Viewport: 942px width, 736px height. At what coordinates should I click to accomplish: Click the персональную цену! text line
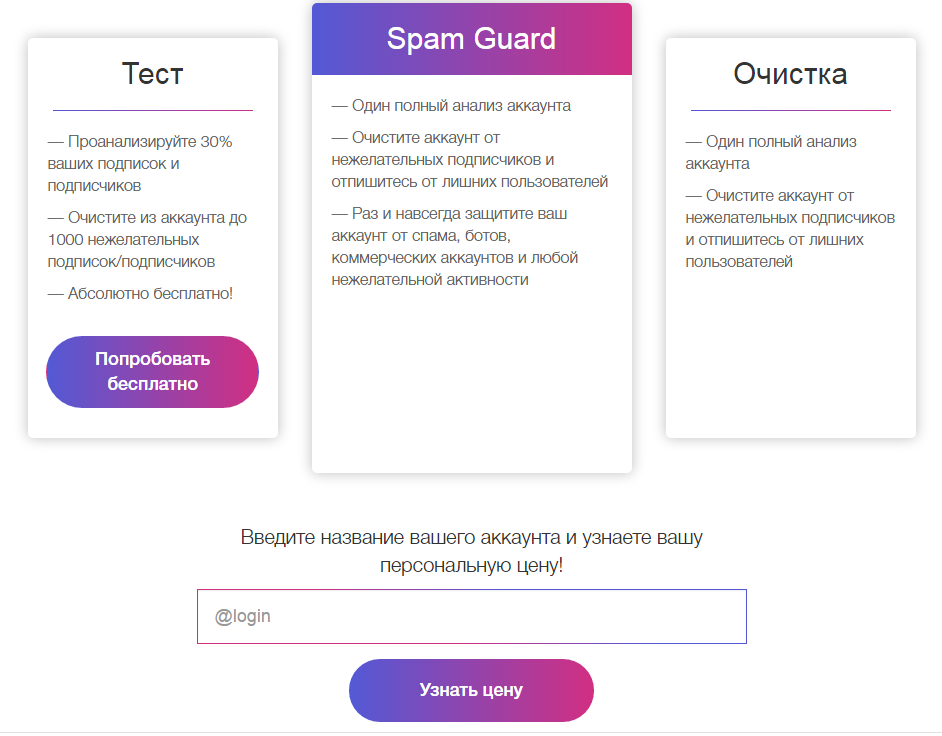click(471, 565)
